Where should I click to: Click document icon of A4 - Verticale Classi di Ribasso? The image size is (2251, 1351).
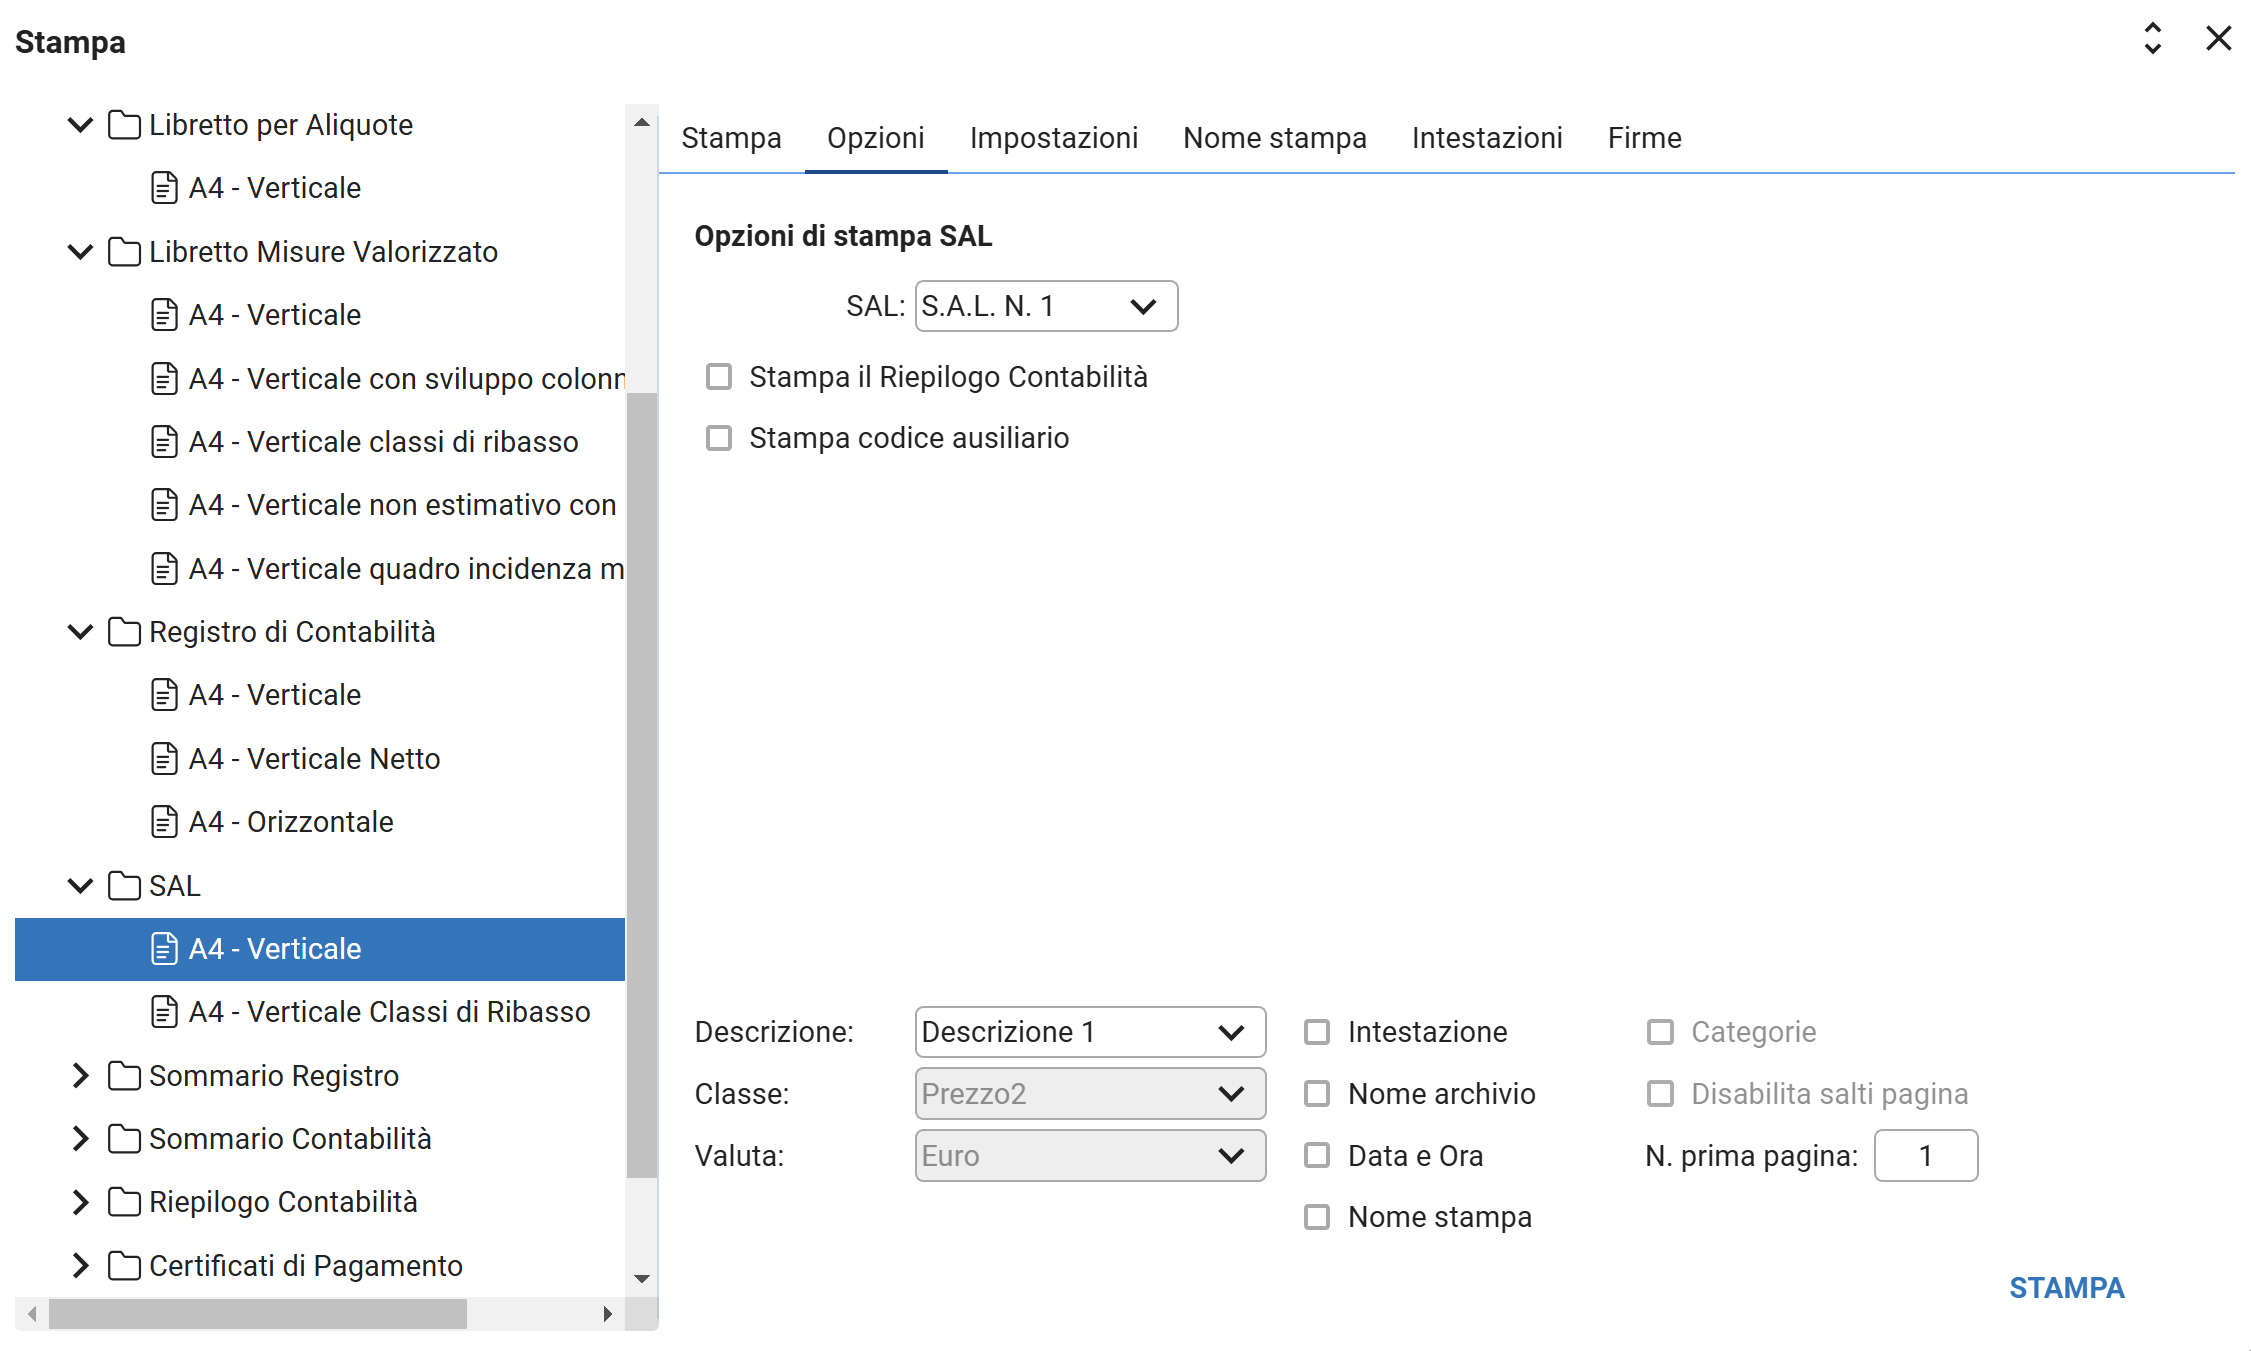click(164, 1012)
